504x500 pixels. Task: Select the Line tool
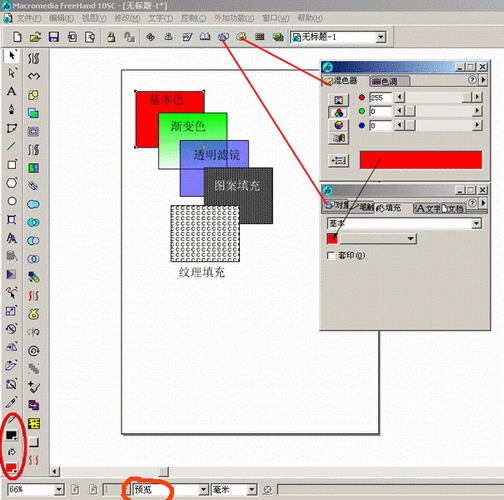point(12,146)
